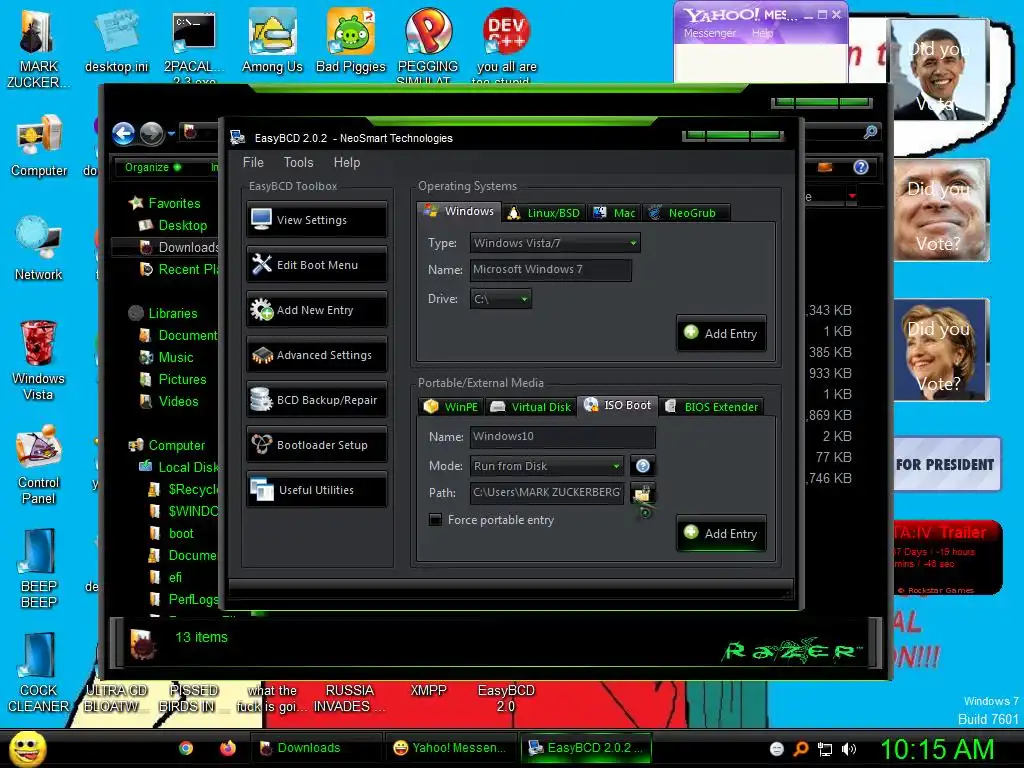Open the COCK CLEANER desktop icon

point(38,673)
